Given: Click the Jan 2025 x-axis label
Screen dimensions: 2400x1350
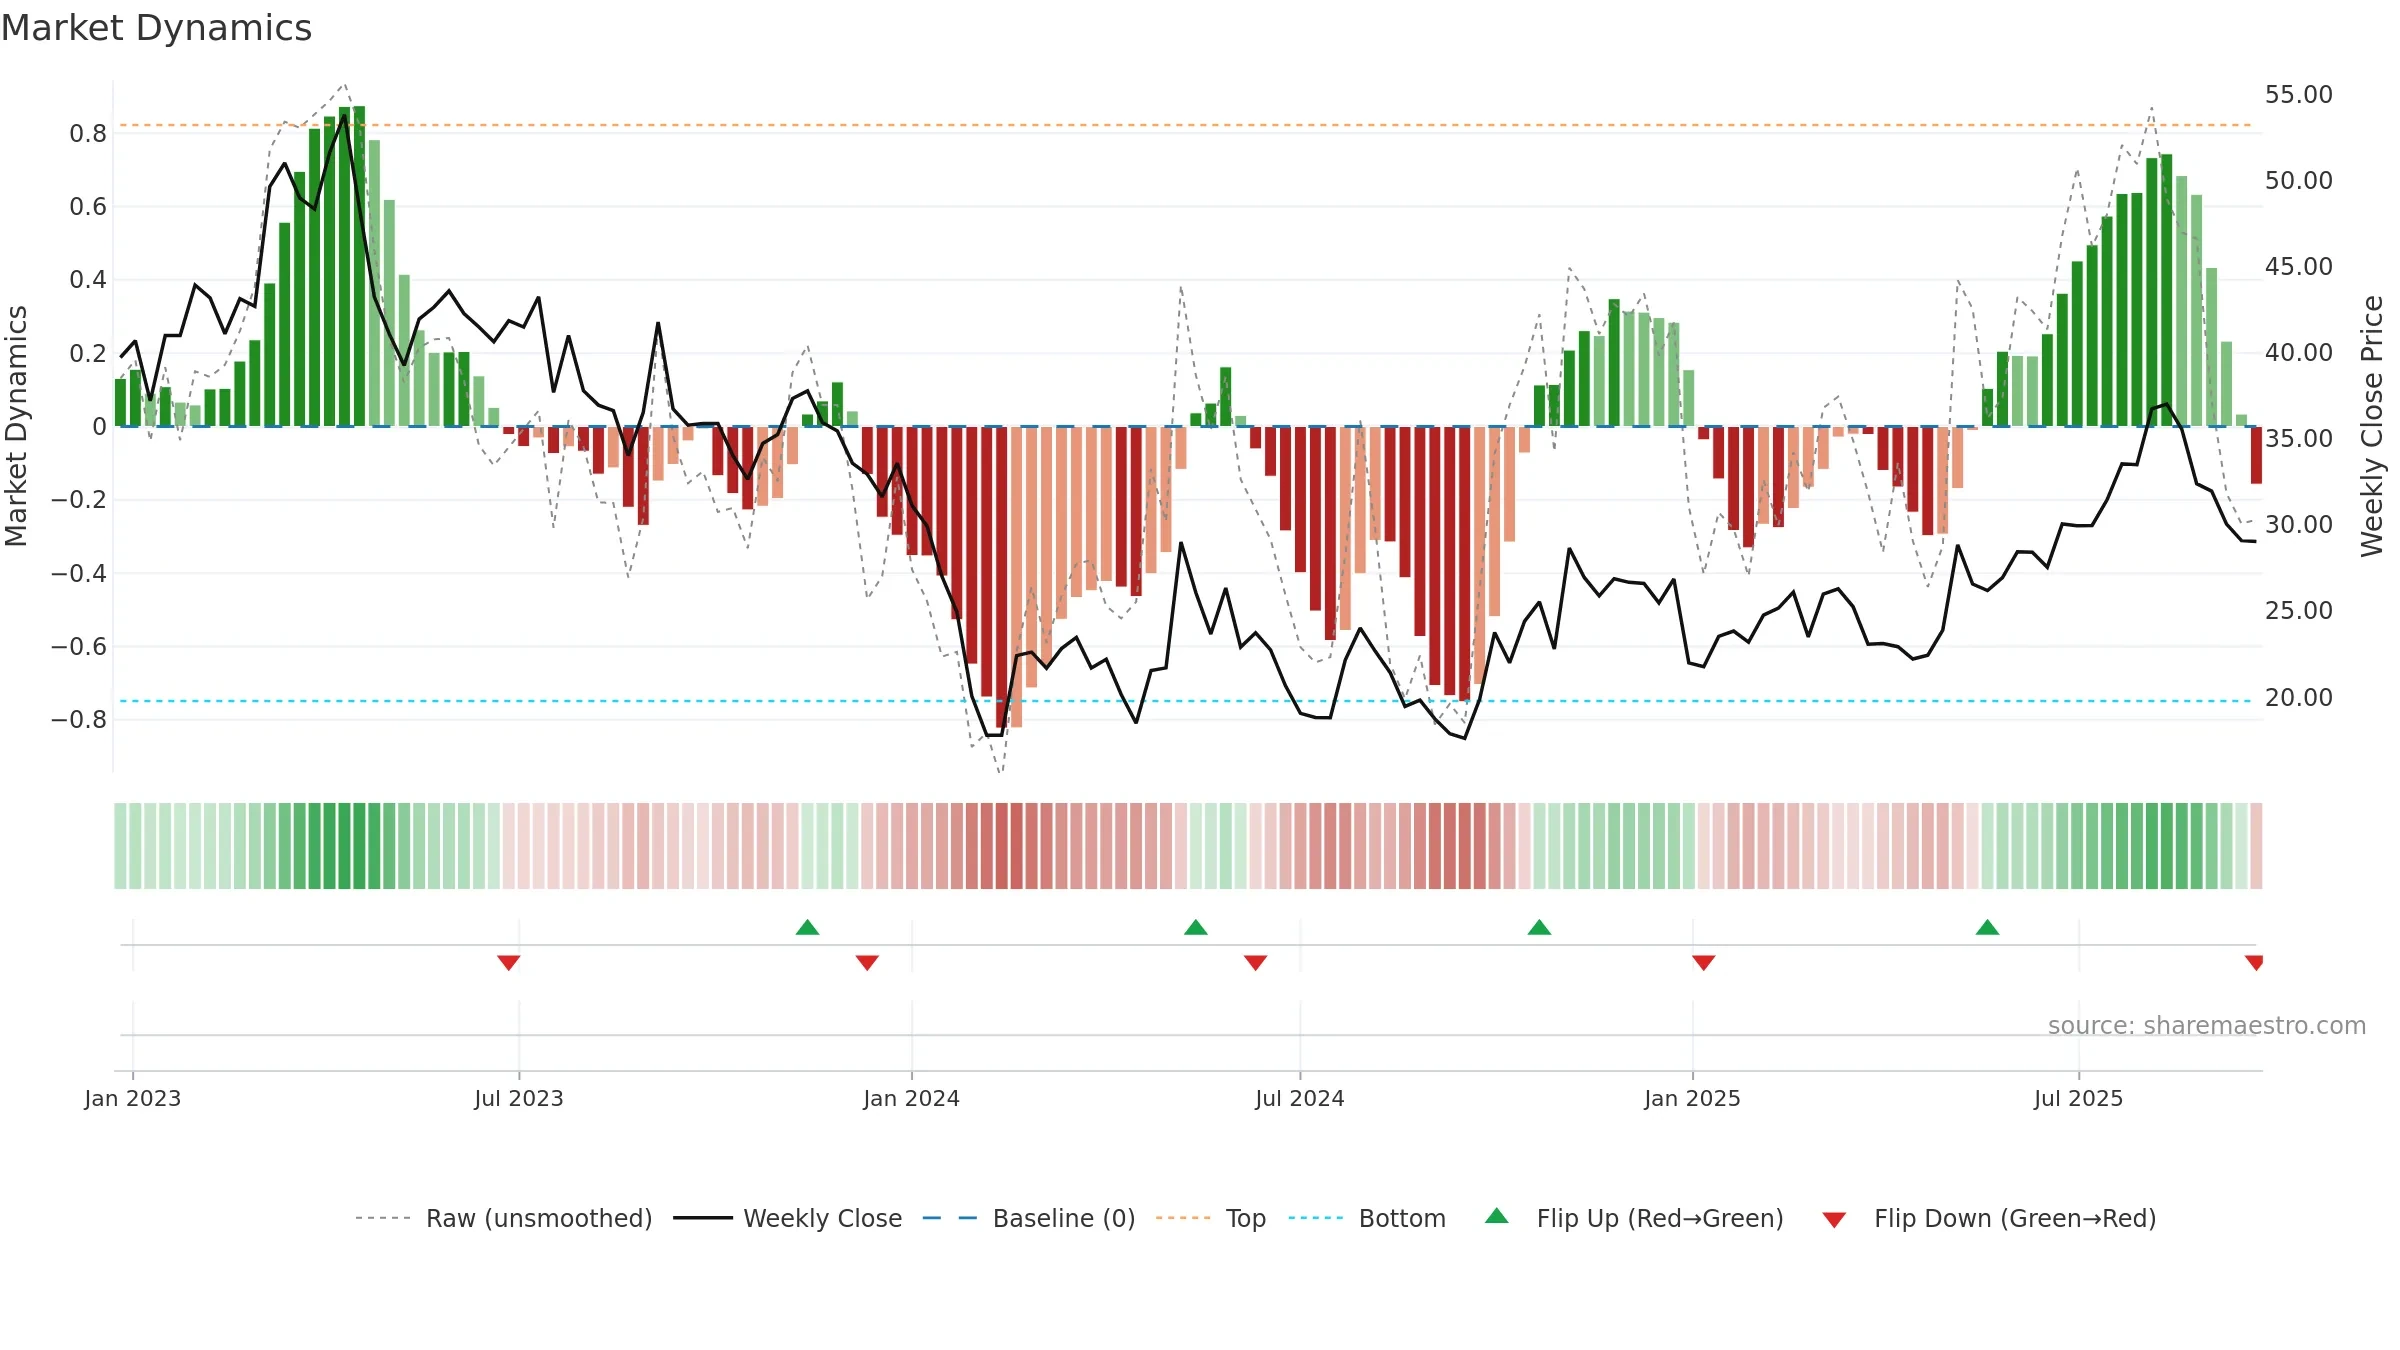Looking at the screenshot, I should [1692, 1098].
